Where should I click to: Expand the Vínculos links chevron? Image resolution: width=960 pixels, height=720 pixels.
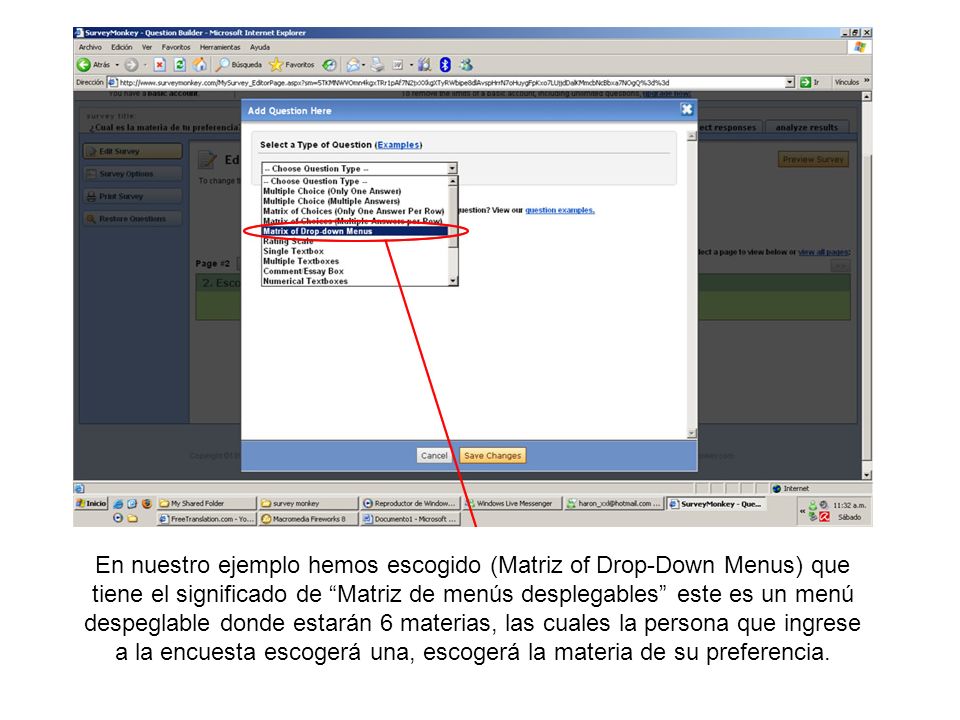pyautogui.click(x=866, y=81)
